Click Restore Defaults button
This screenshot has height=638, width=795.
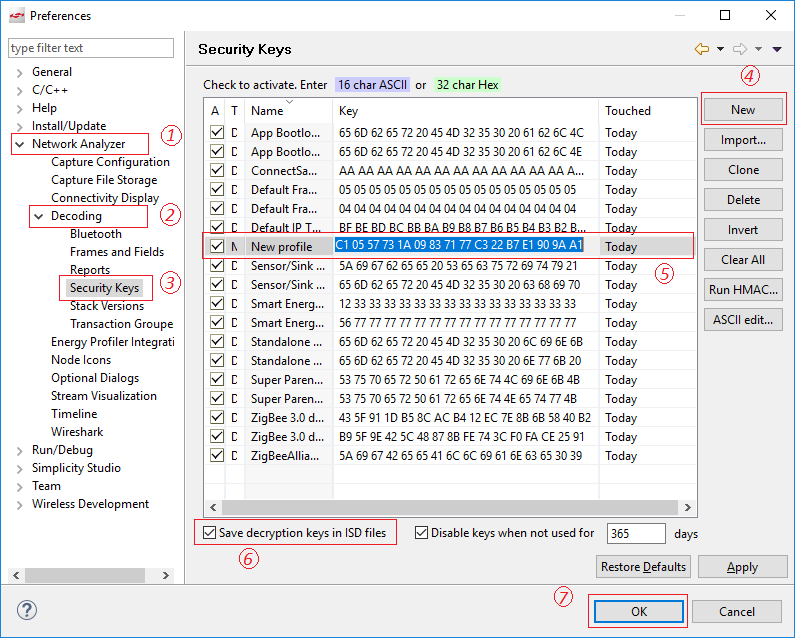[x=643, y=566]
